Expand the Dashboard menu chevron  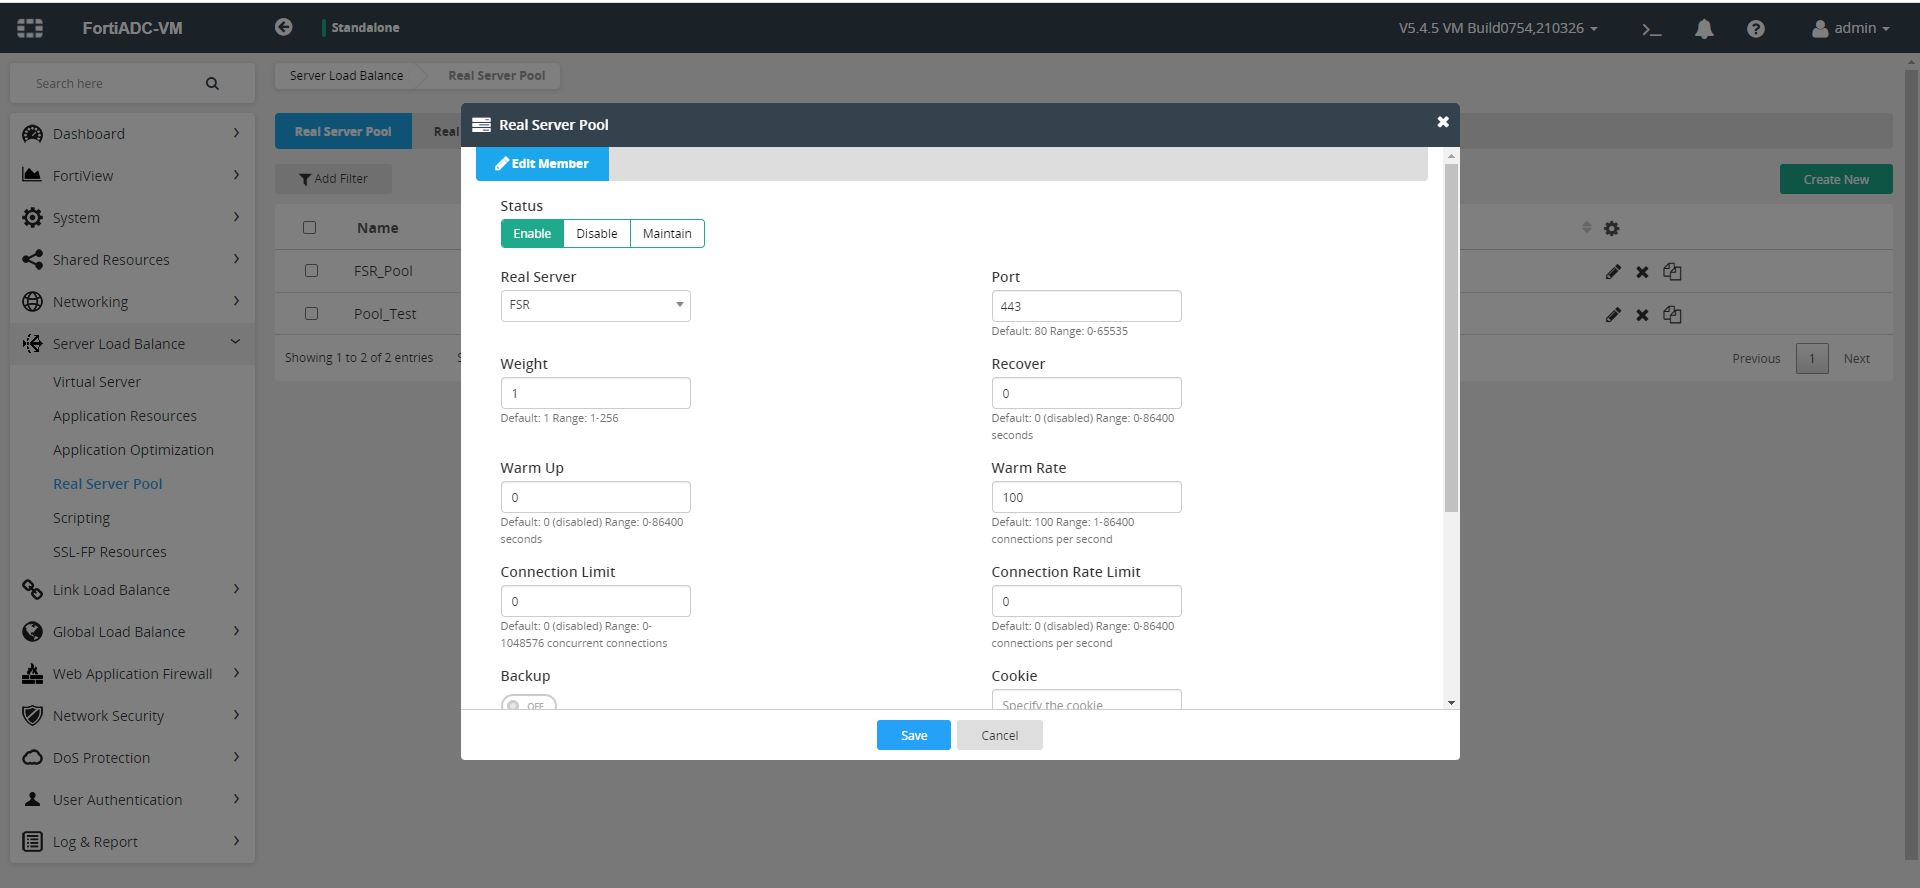(236, 132)
